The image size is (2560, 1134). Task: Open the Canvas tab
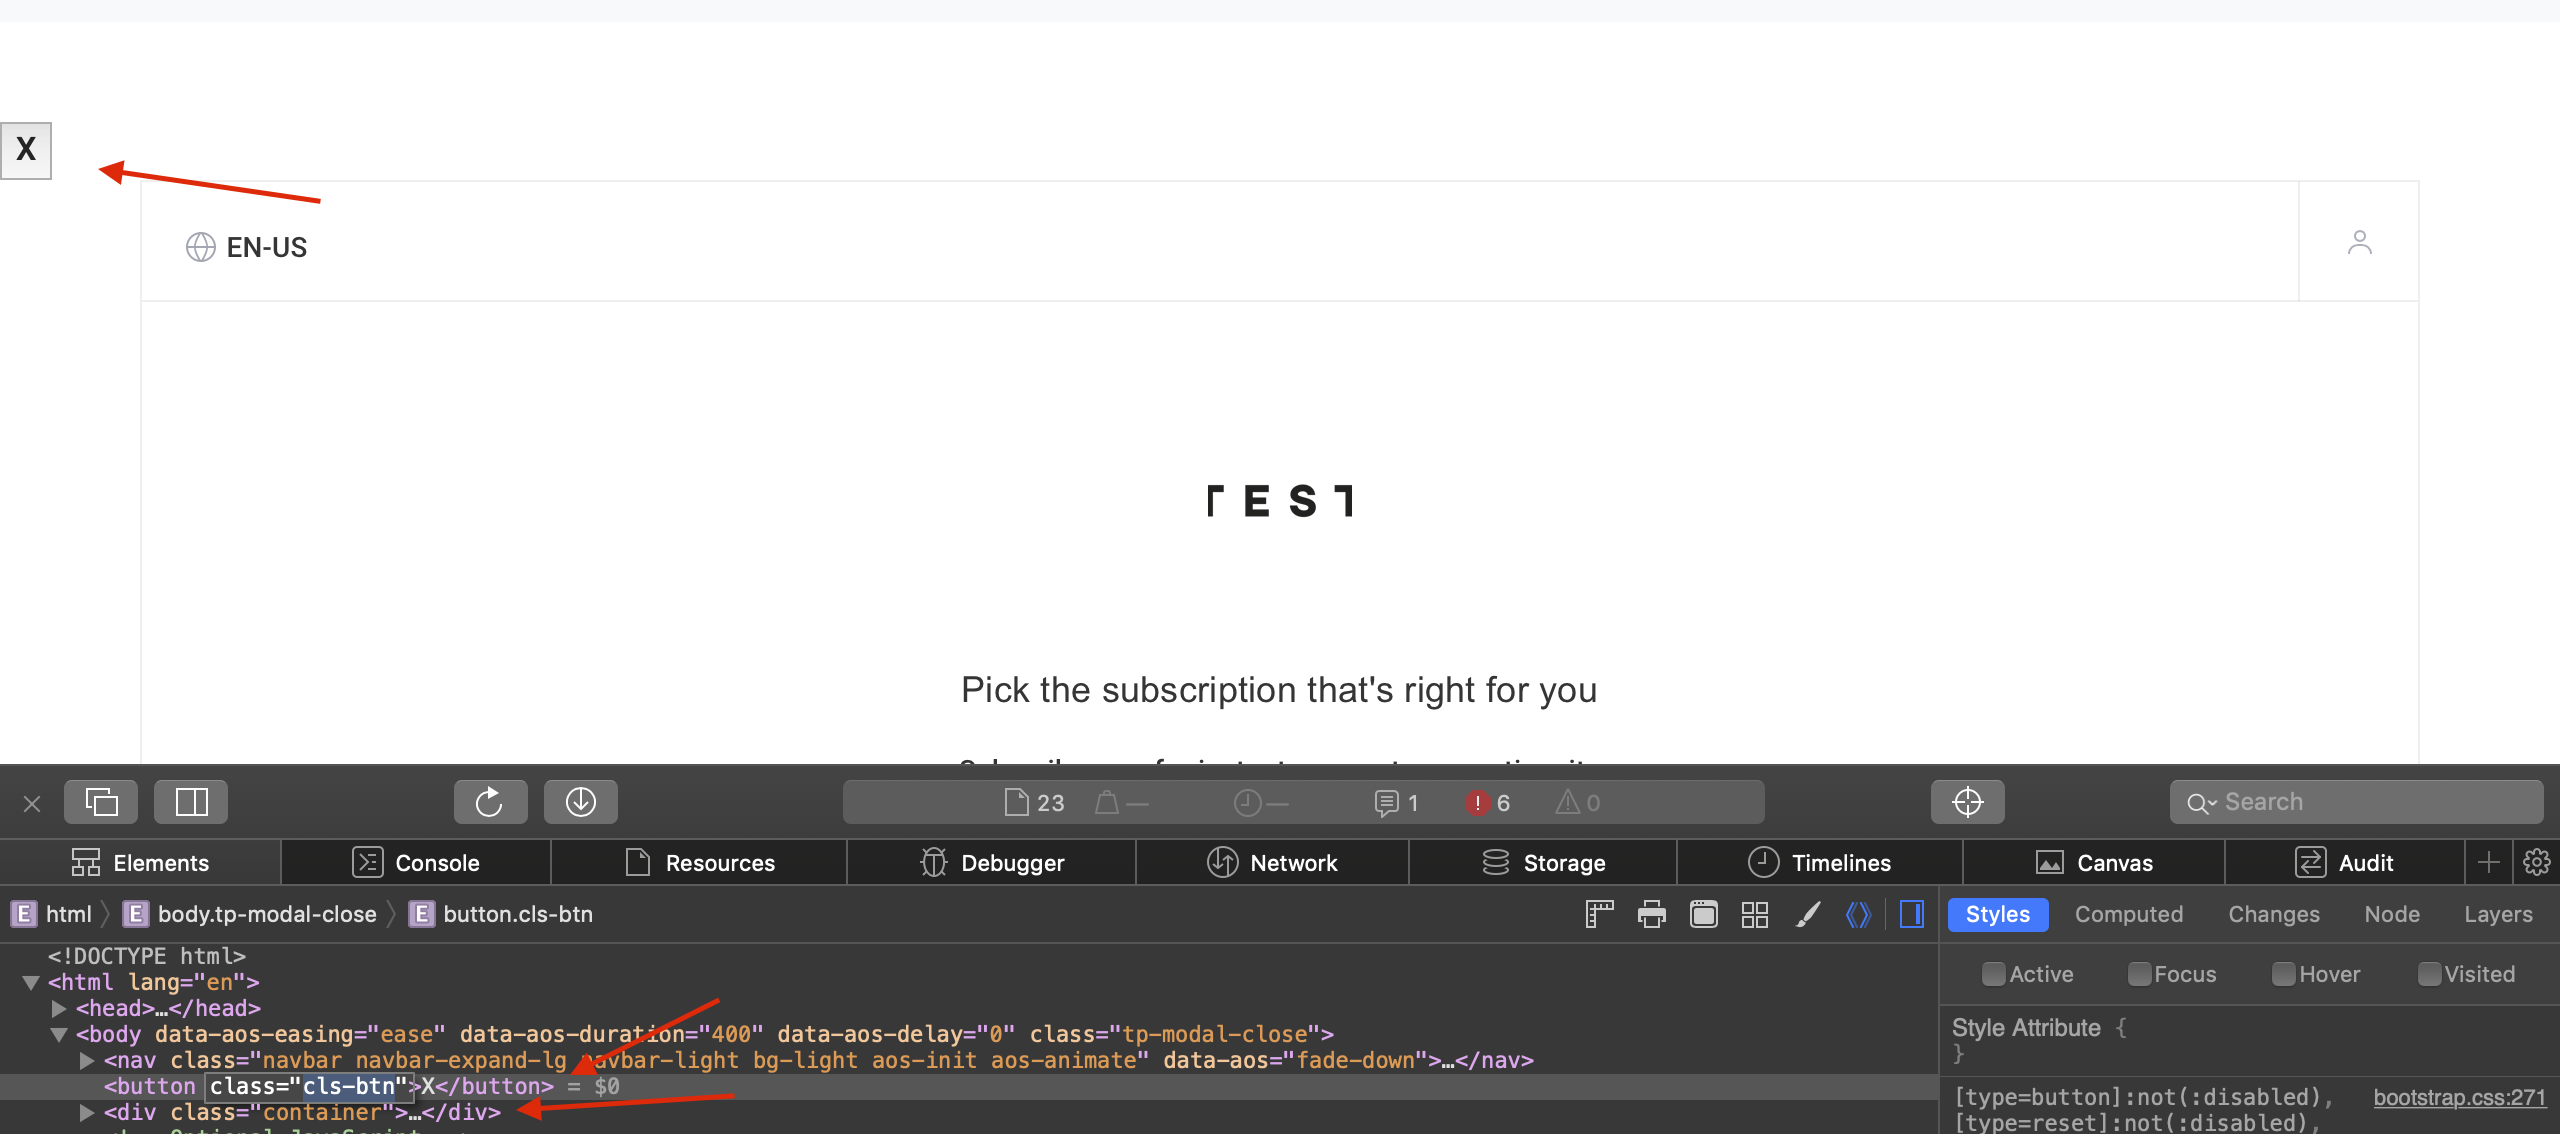[x=2094, y=862]
